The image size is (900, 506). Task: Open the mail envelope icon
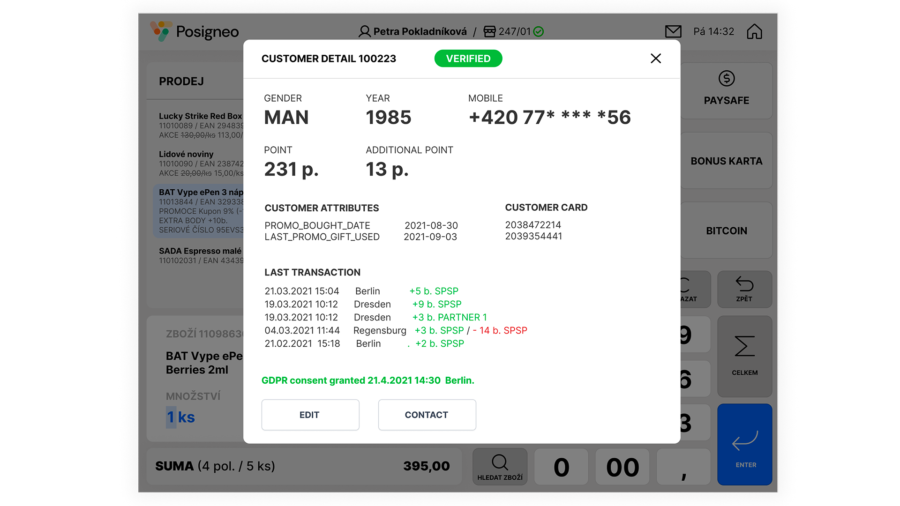673,32
